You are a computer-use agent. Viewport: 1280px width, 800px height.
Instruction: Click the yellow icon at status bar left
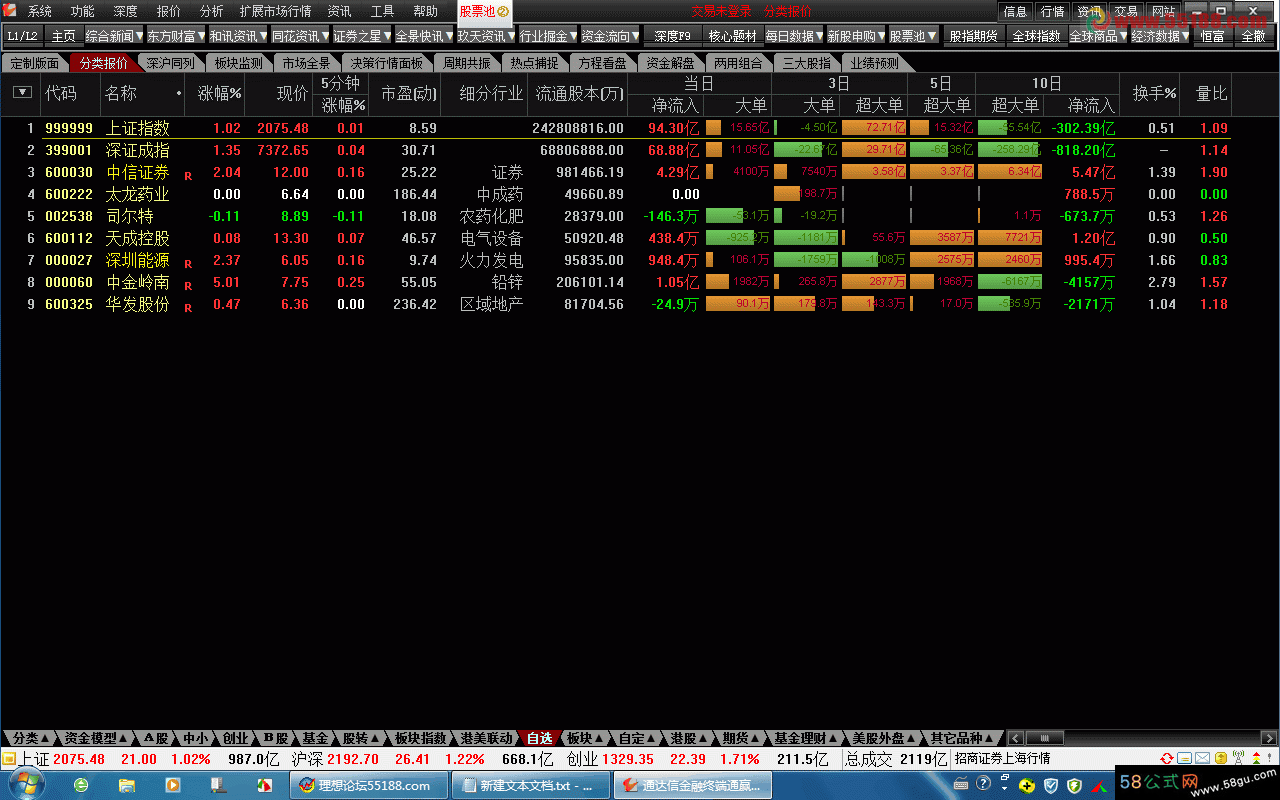tap(9, 759)
